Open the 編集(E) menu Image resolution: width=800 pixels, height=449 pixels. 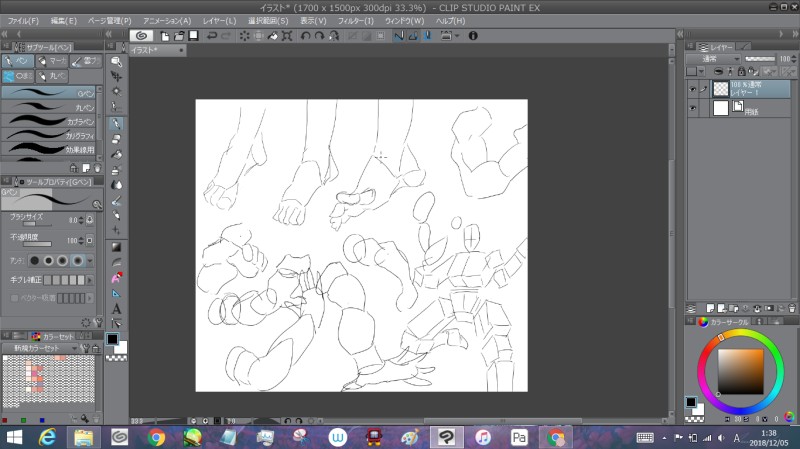coord(63,21)
